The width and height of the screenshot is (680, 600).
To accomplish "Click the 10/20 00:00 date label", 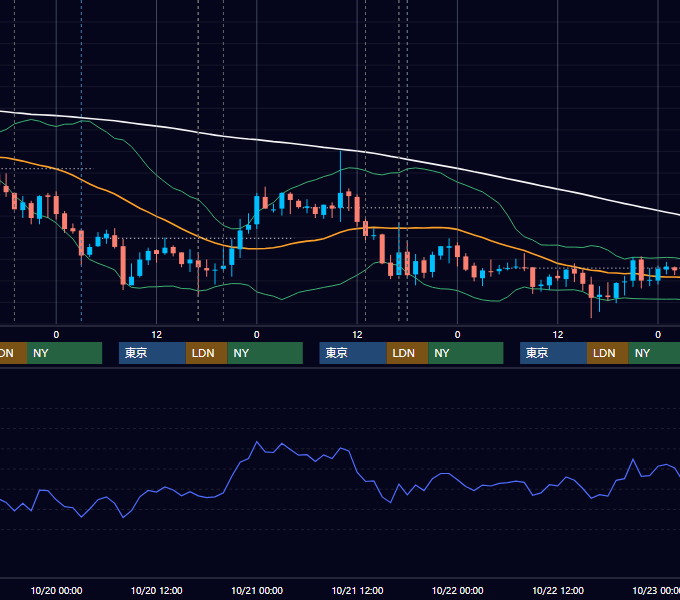I will click(56, 590).
